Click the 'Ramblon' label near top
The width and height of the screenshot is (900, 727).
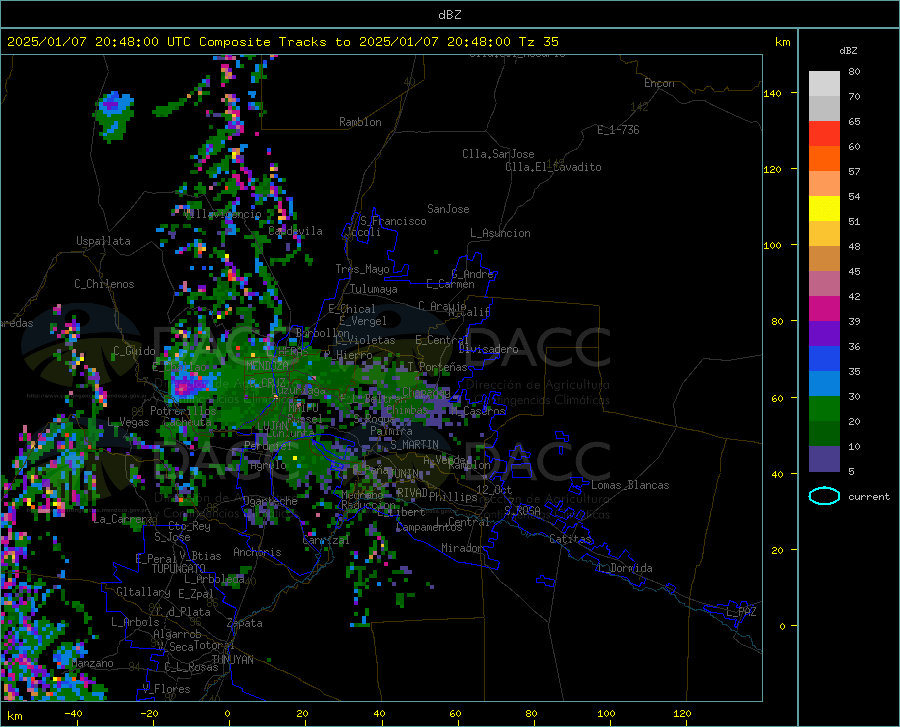tap(360, 122)
